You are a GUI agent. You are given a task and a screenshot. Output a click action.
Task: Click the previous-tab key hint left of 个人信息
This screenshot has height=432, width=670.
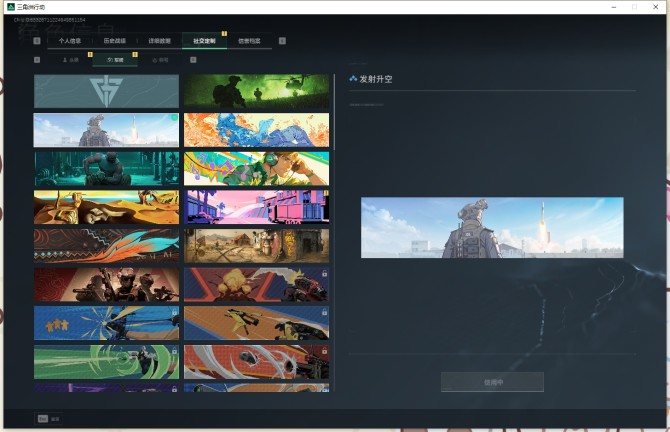(37, 41)
